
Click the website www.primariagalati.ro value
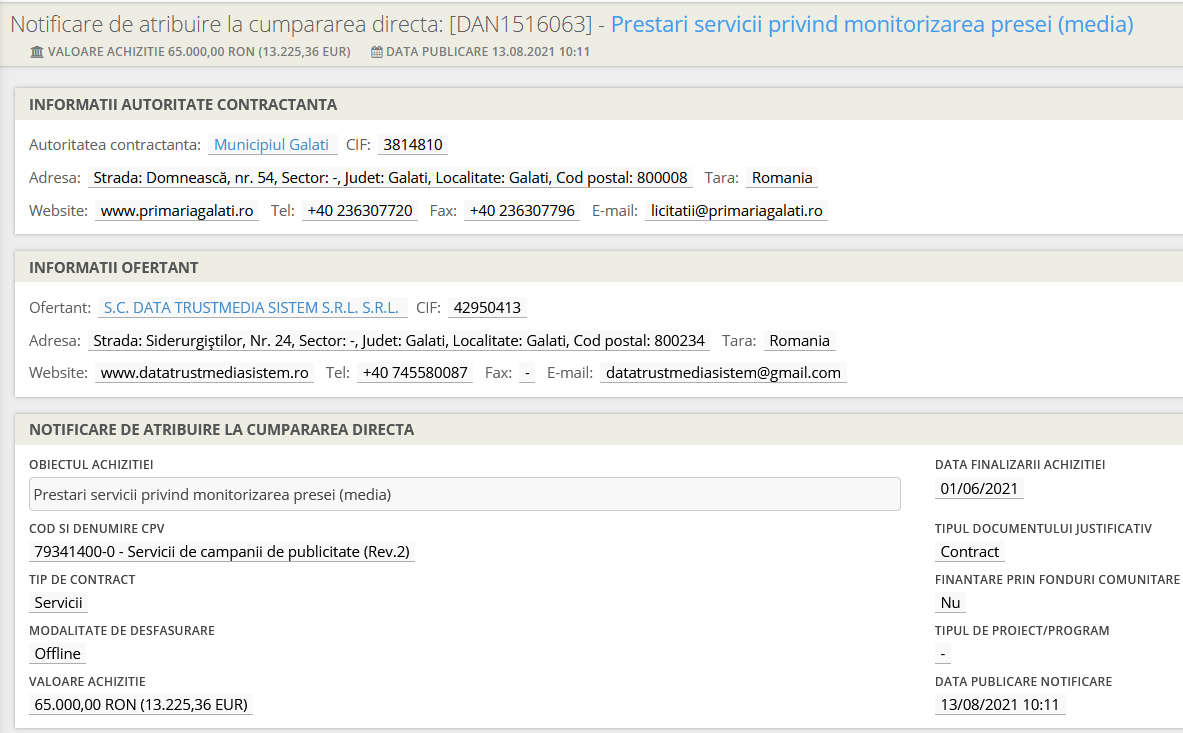[177, 211]
